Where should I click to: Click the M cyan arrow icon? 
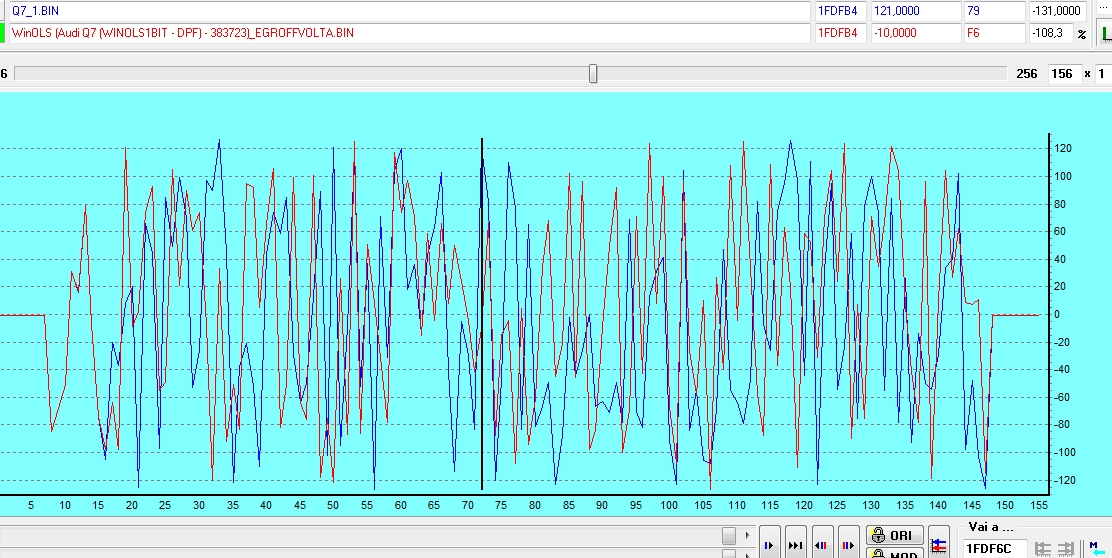coord(1096,548)
